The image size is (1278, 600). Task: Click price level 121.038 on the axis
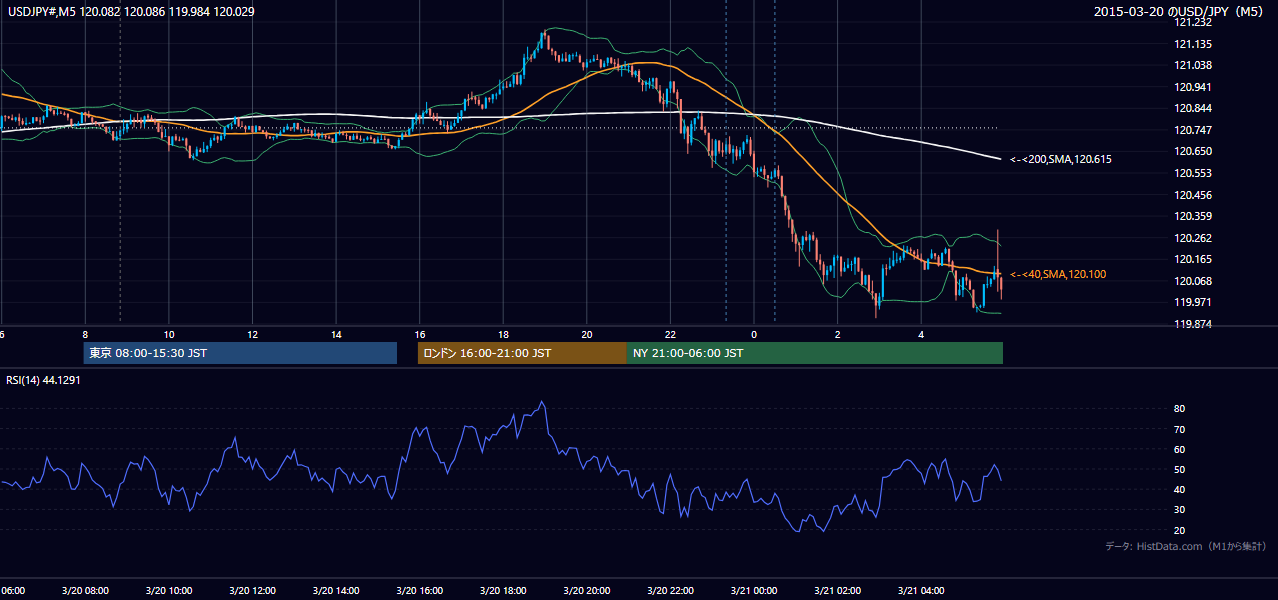(1193, 65)
